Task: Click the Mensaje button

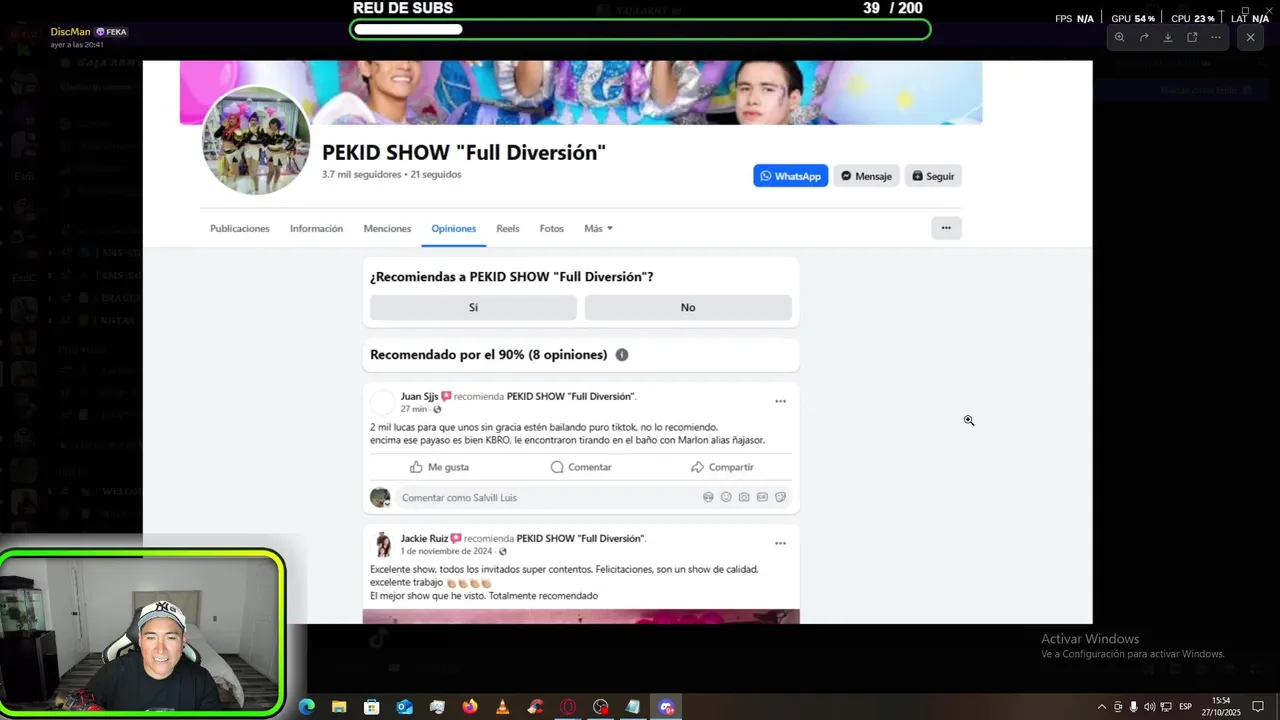Action: pyautogui.click(x=866, y=176)
